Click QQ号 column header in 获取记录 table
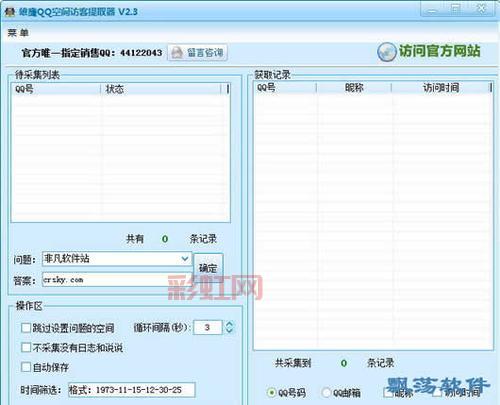Image resolution: width=500 pixels, height=405 pixels. (x=285, y=88)
